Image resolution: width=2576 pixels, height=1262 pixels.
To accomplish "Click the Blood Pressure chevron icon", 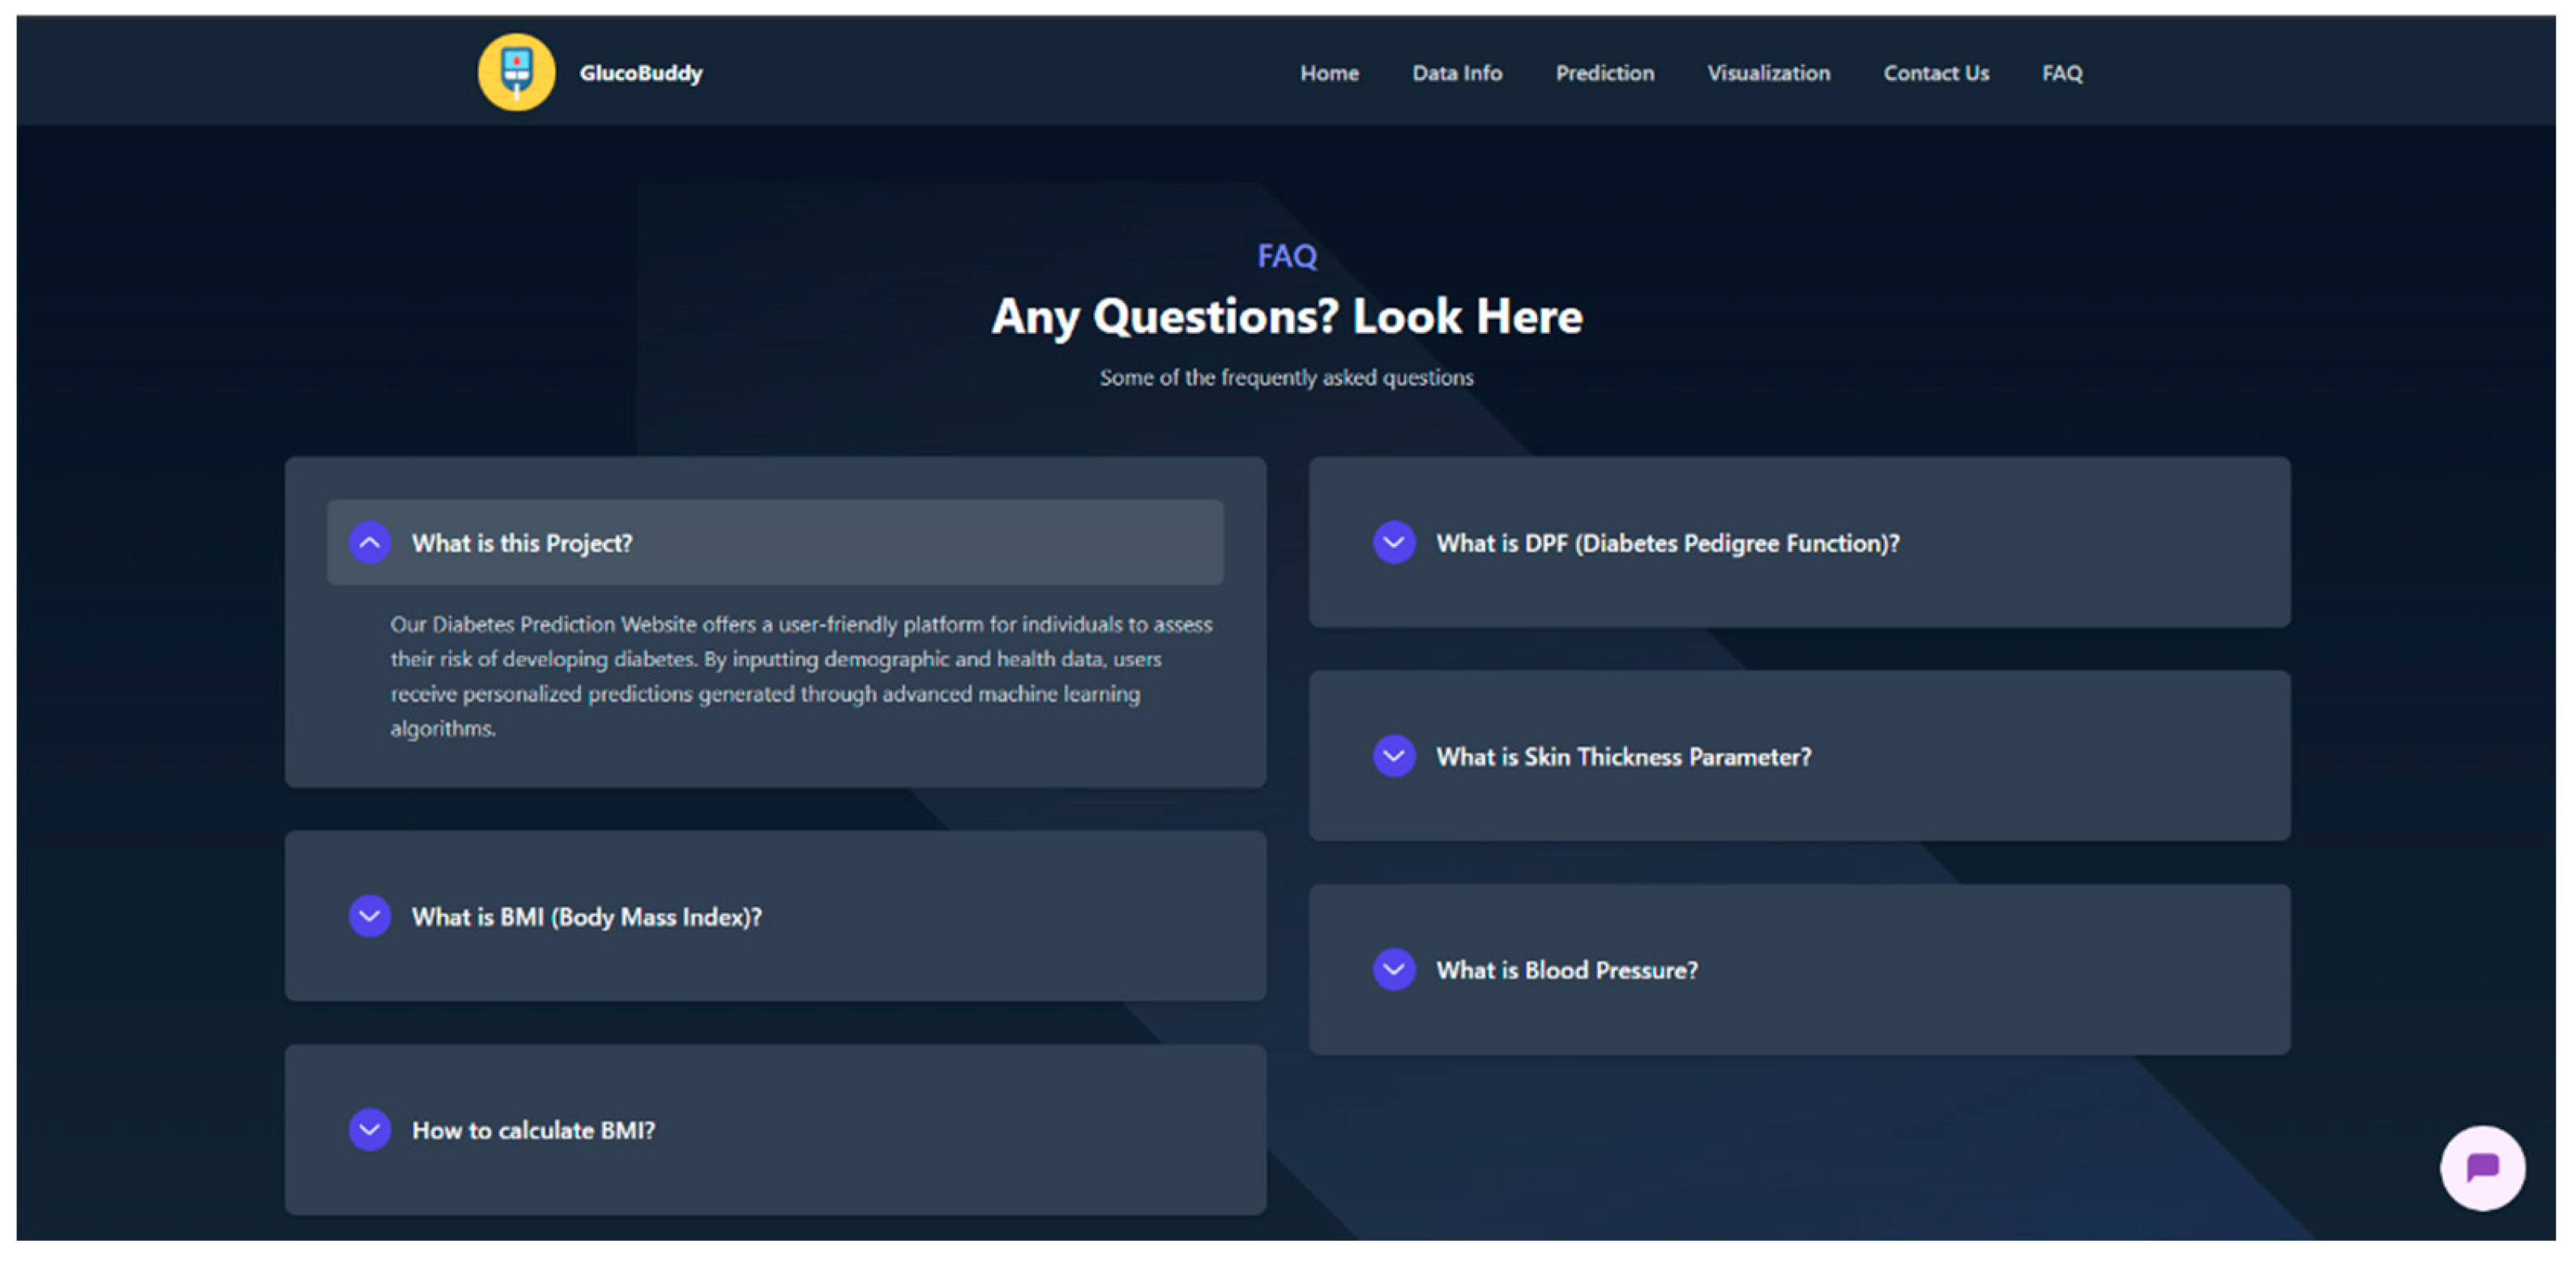I will pyautogui.click(x=1393, y=969).
